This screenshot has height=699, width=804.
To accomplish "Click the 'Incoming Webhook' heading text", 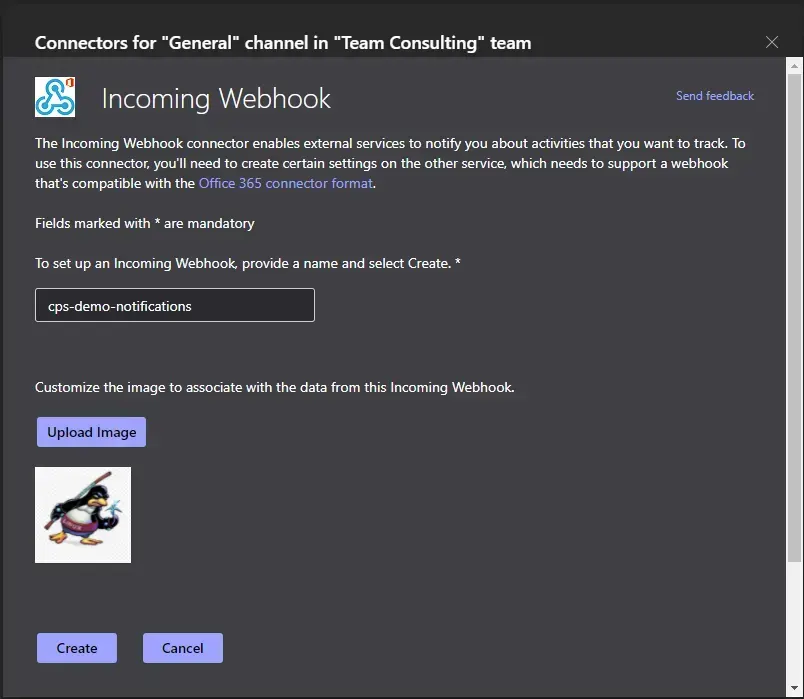I will pos(216,98).
